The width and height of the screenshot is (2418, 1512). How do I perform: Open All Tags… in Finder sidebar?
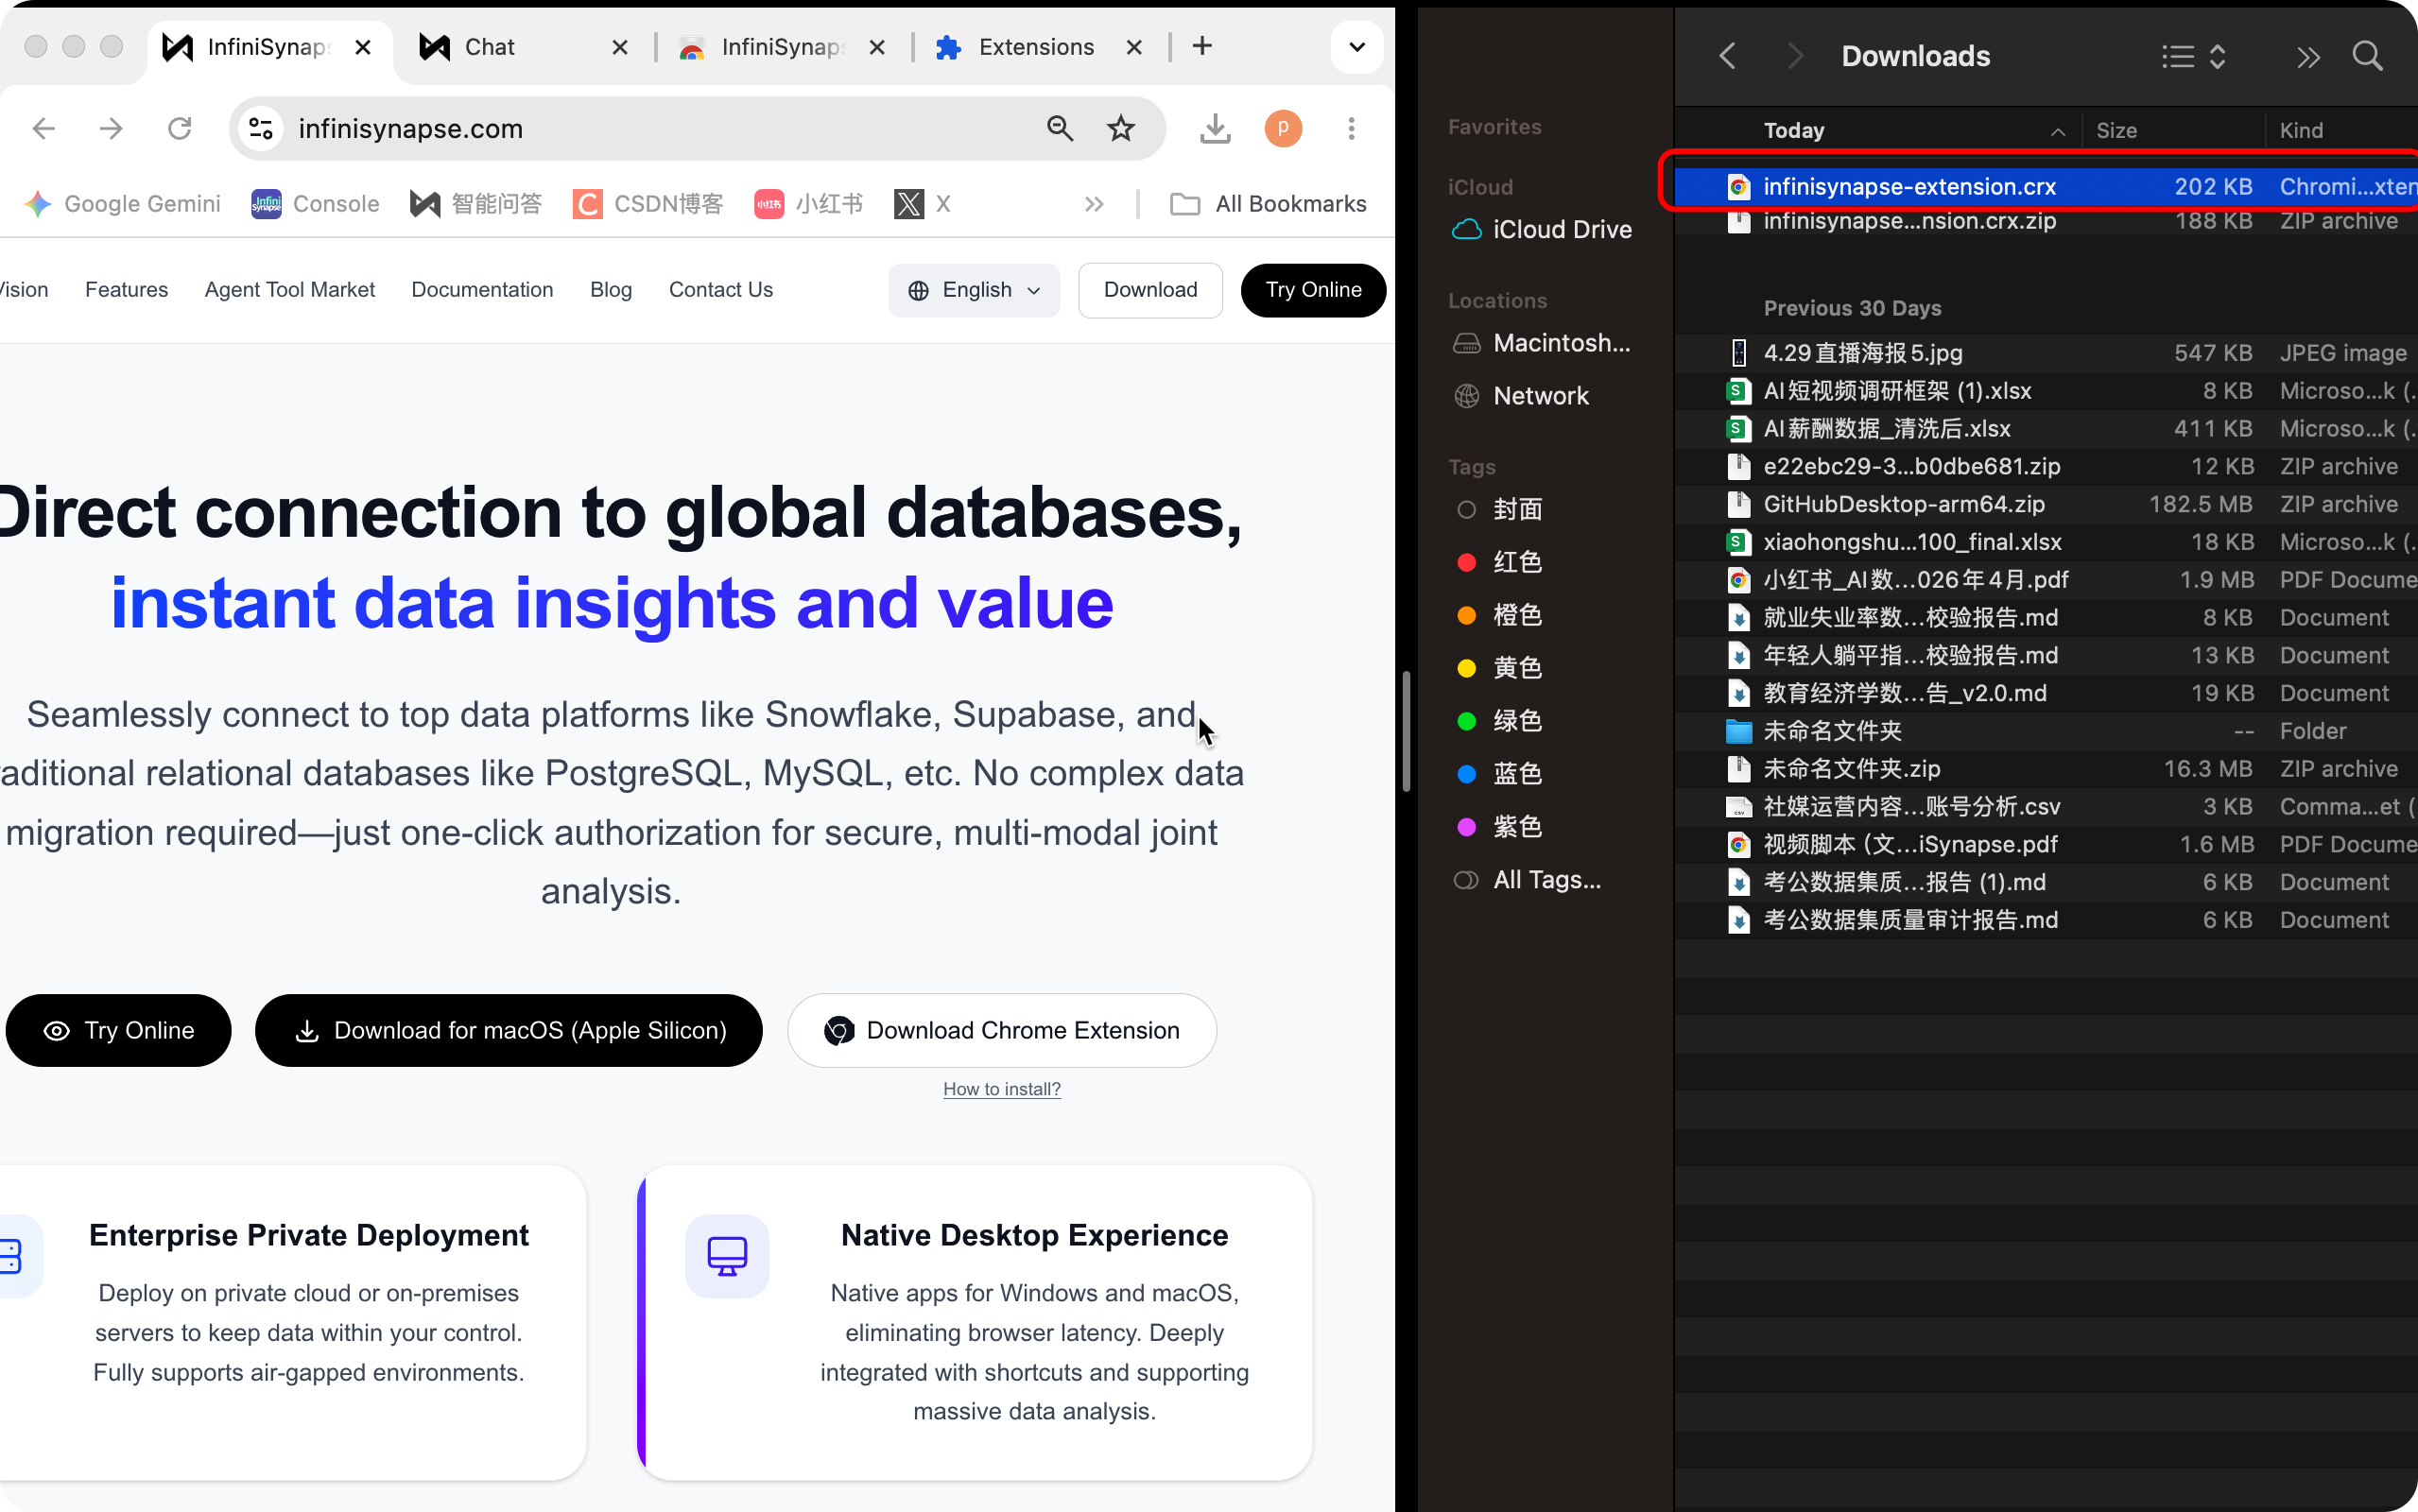(x=1526, y=880)
